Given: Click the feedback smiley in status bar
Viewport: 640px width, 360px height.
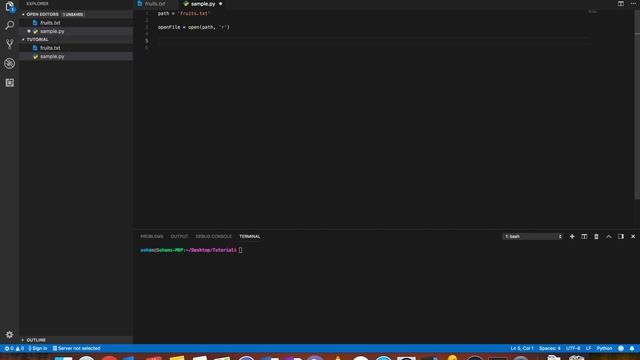Looking at the screenshot, I should [x=621, y=348].
